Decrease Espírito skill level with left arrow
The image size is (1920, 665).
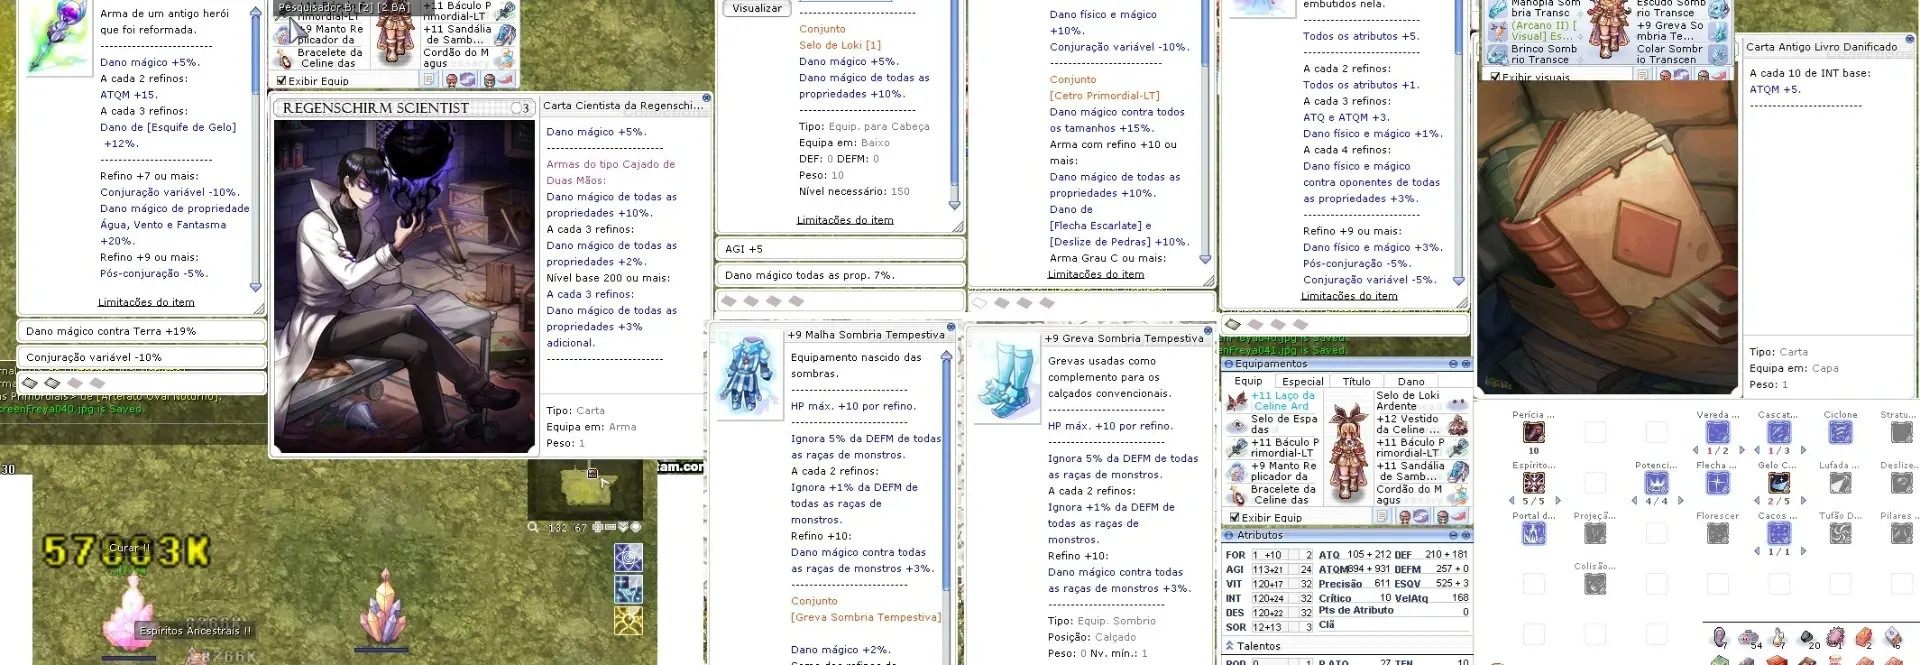(x=1511, y=501)
